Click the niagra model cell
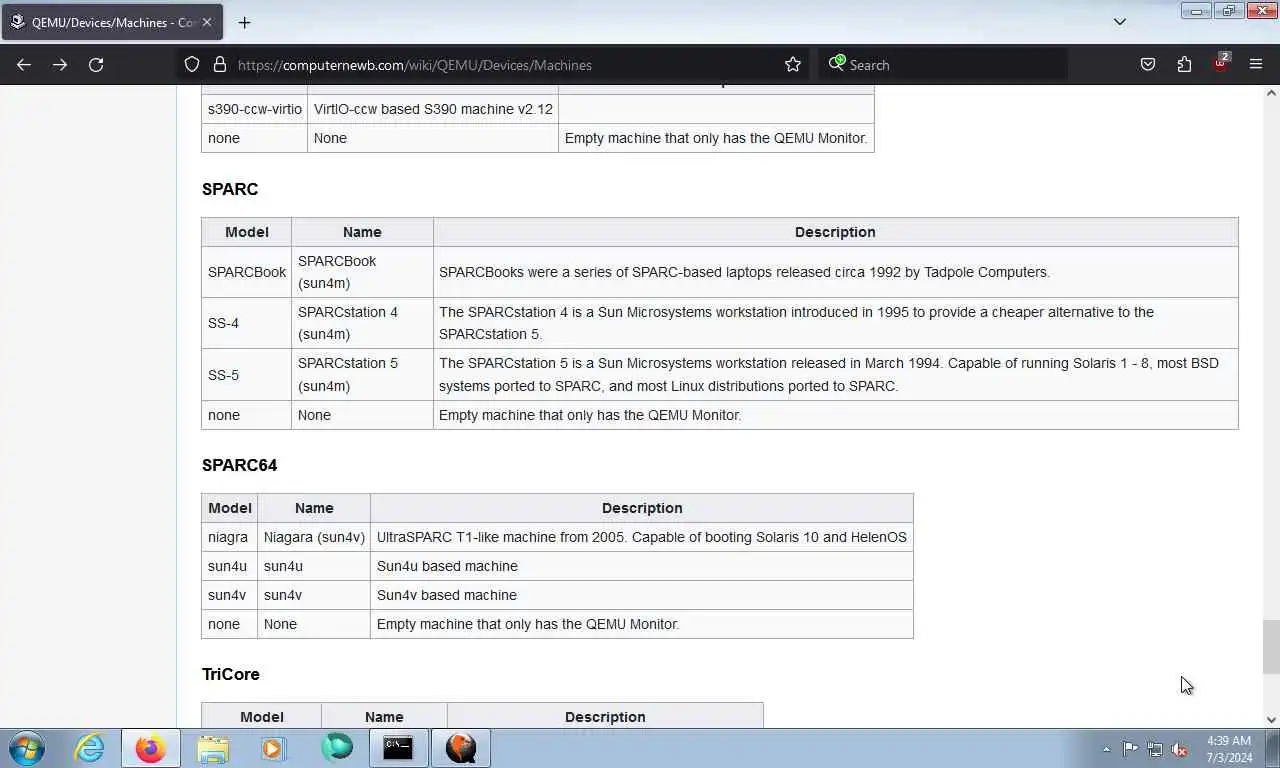The image size is (1280, 768). pos(229,537)
